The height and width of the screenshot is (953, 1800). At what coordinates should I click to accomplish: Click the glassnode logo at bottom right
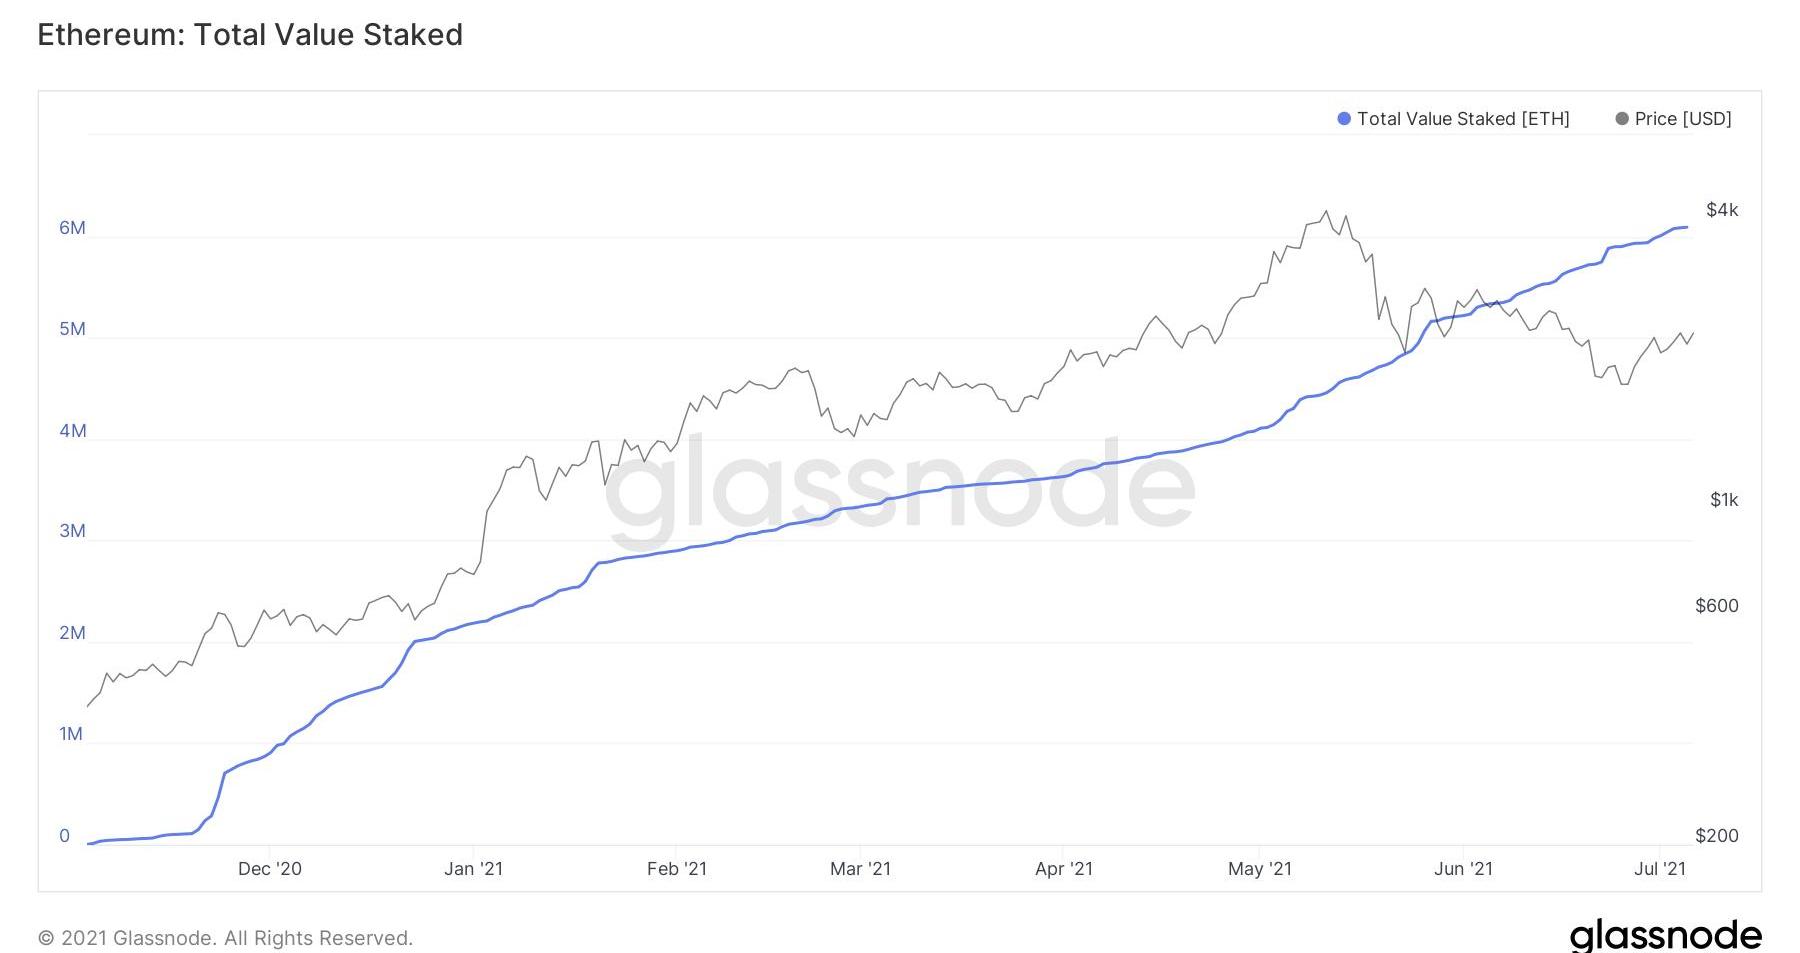1665,935
